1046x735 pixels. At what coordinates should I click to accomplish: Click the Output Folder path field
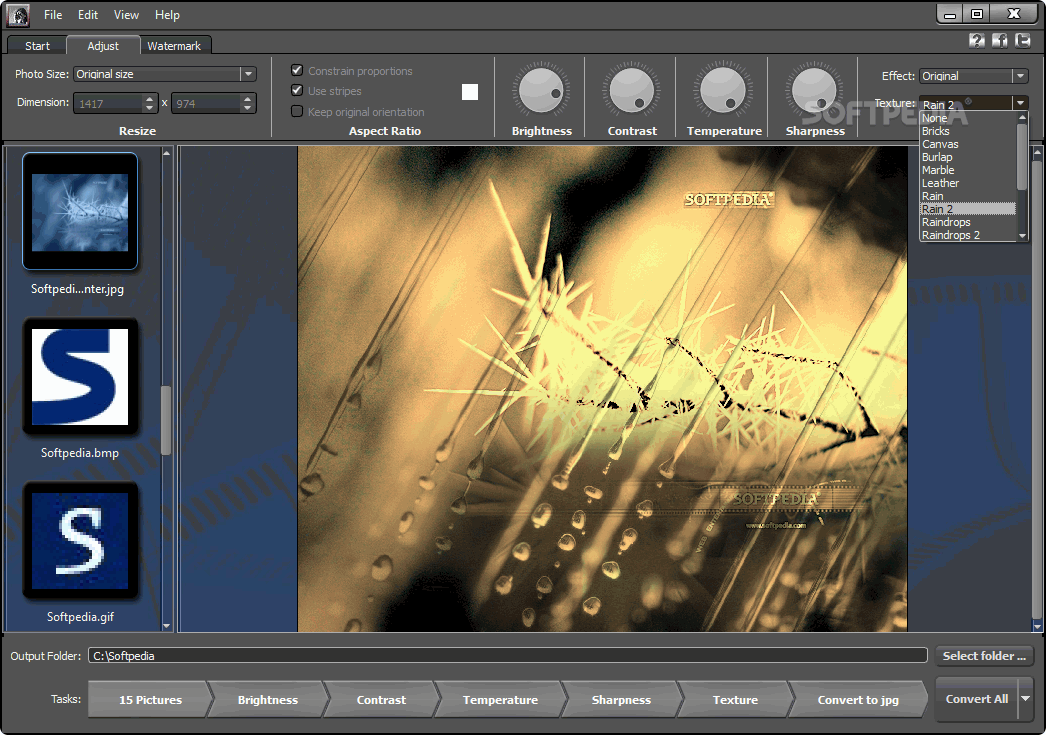click(507, 656)
